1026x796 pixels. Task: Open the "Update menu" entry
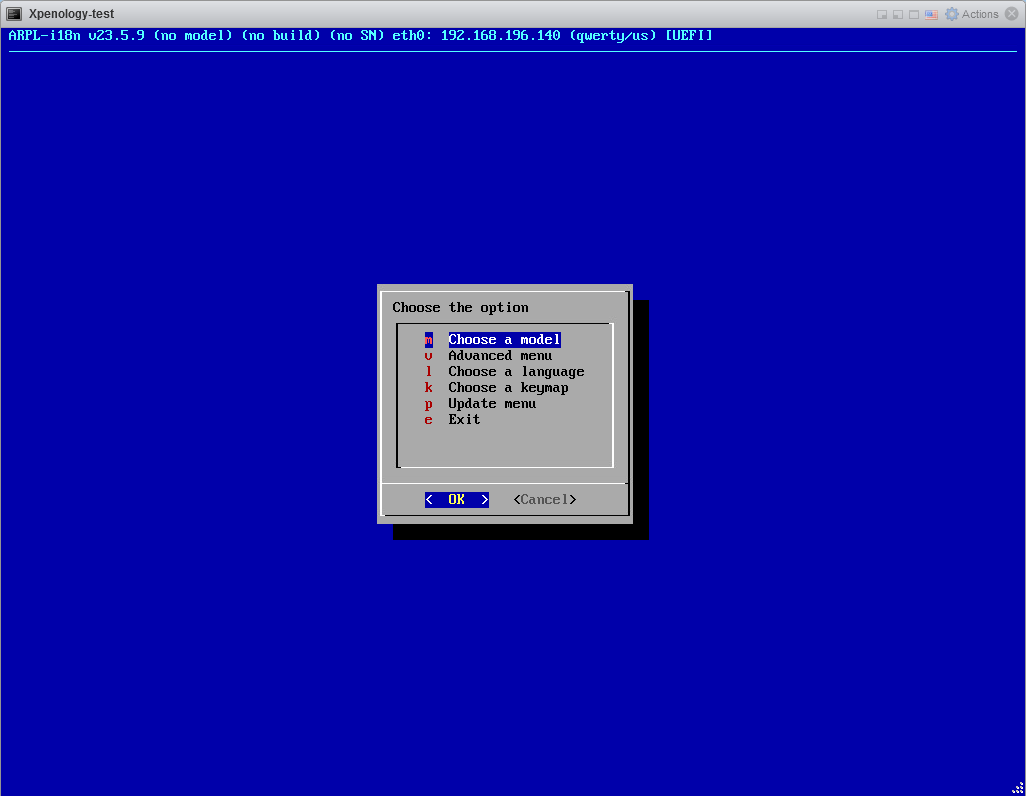492,404
